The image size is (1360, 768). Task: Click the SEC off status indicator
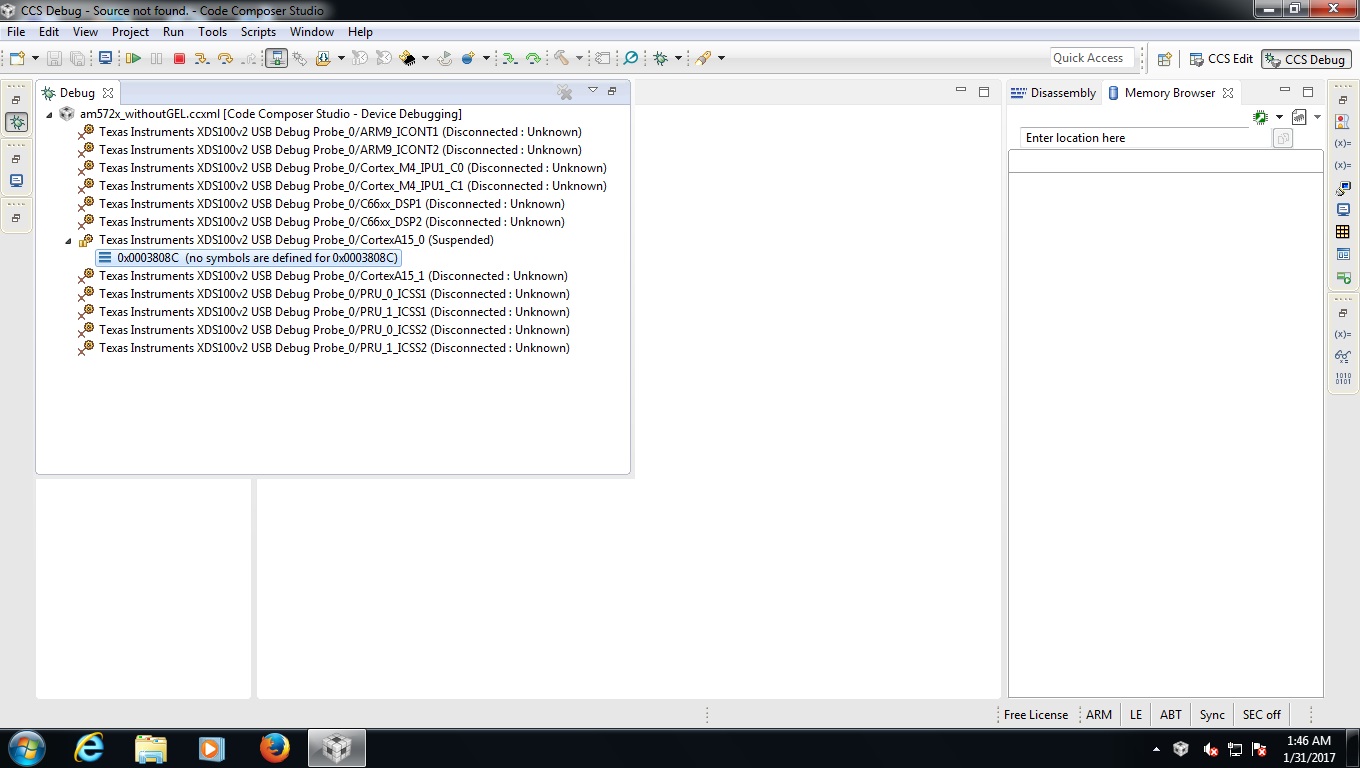1261,715
